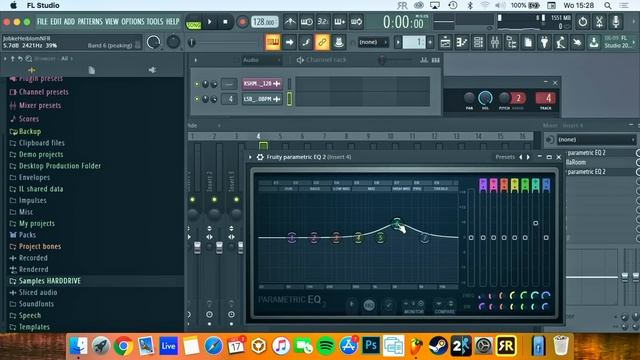Click the microphone icon at top right
This screenshot has width=640, height=360.
point(616,22)
